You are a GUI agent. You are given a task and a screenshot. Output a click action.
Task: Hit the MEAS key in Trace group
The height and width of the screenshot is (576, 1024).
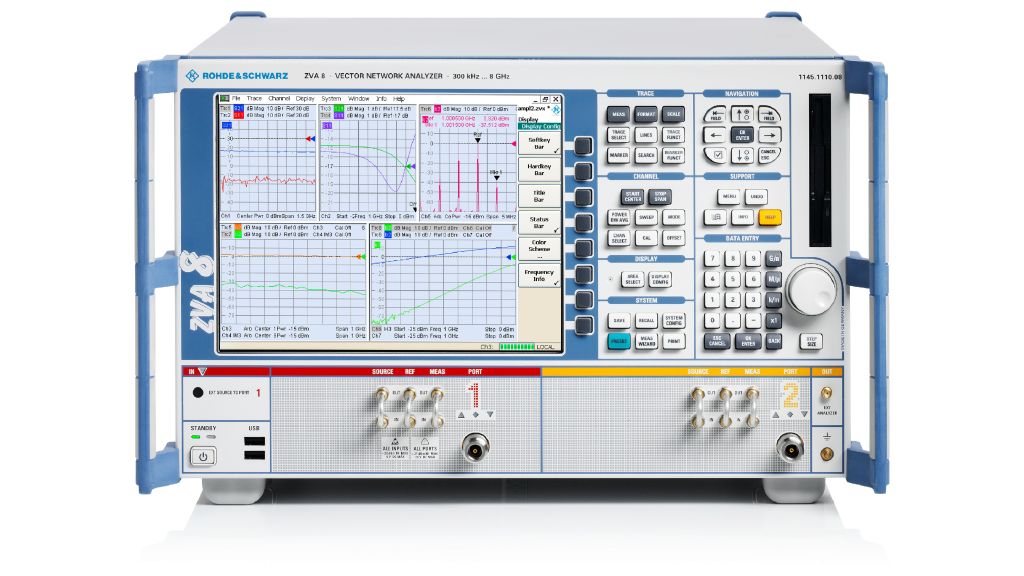coord(618,114)
